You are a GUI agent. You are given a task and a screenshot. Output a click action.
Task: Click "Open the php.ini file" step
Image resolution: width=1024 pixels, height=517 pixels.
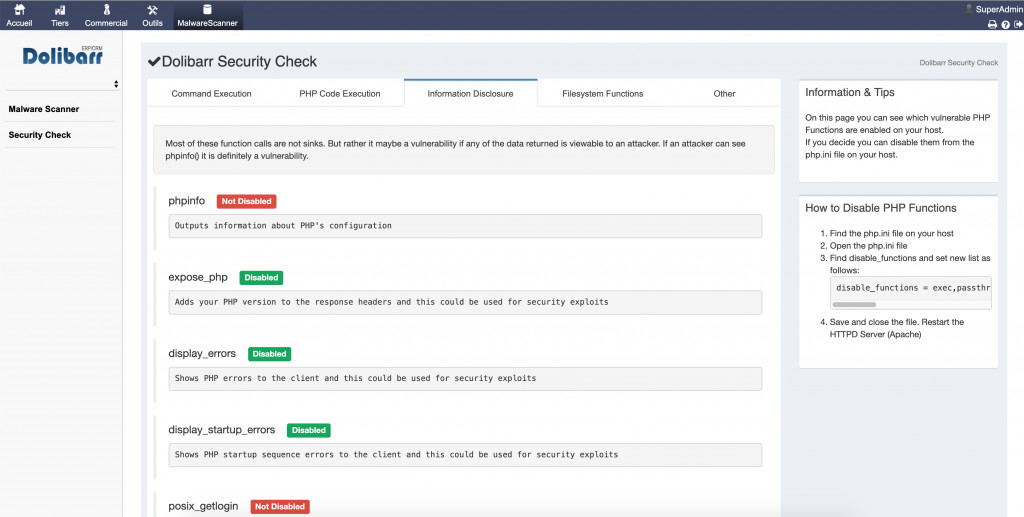(x=869, y=245)
